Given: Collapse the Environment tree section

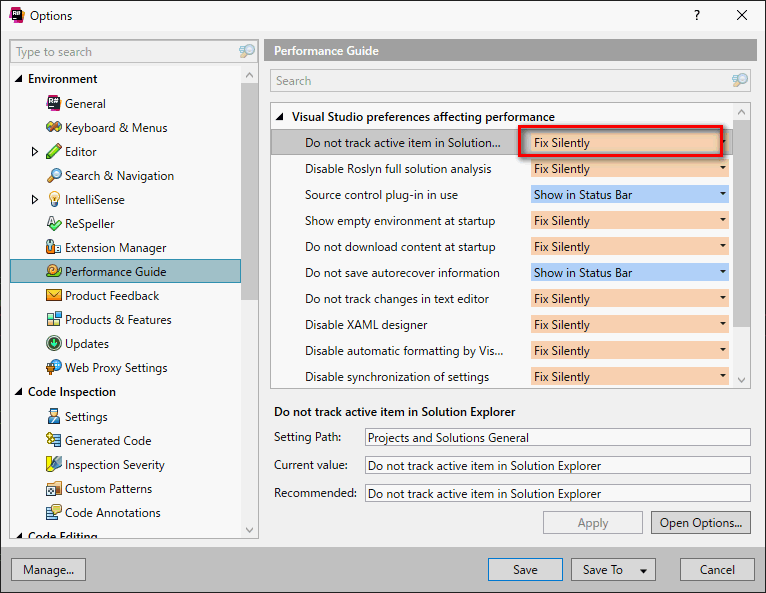Looking at the screenshot, I should pyautogui.click(x=19, y=79).
